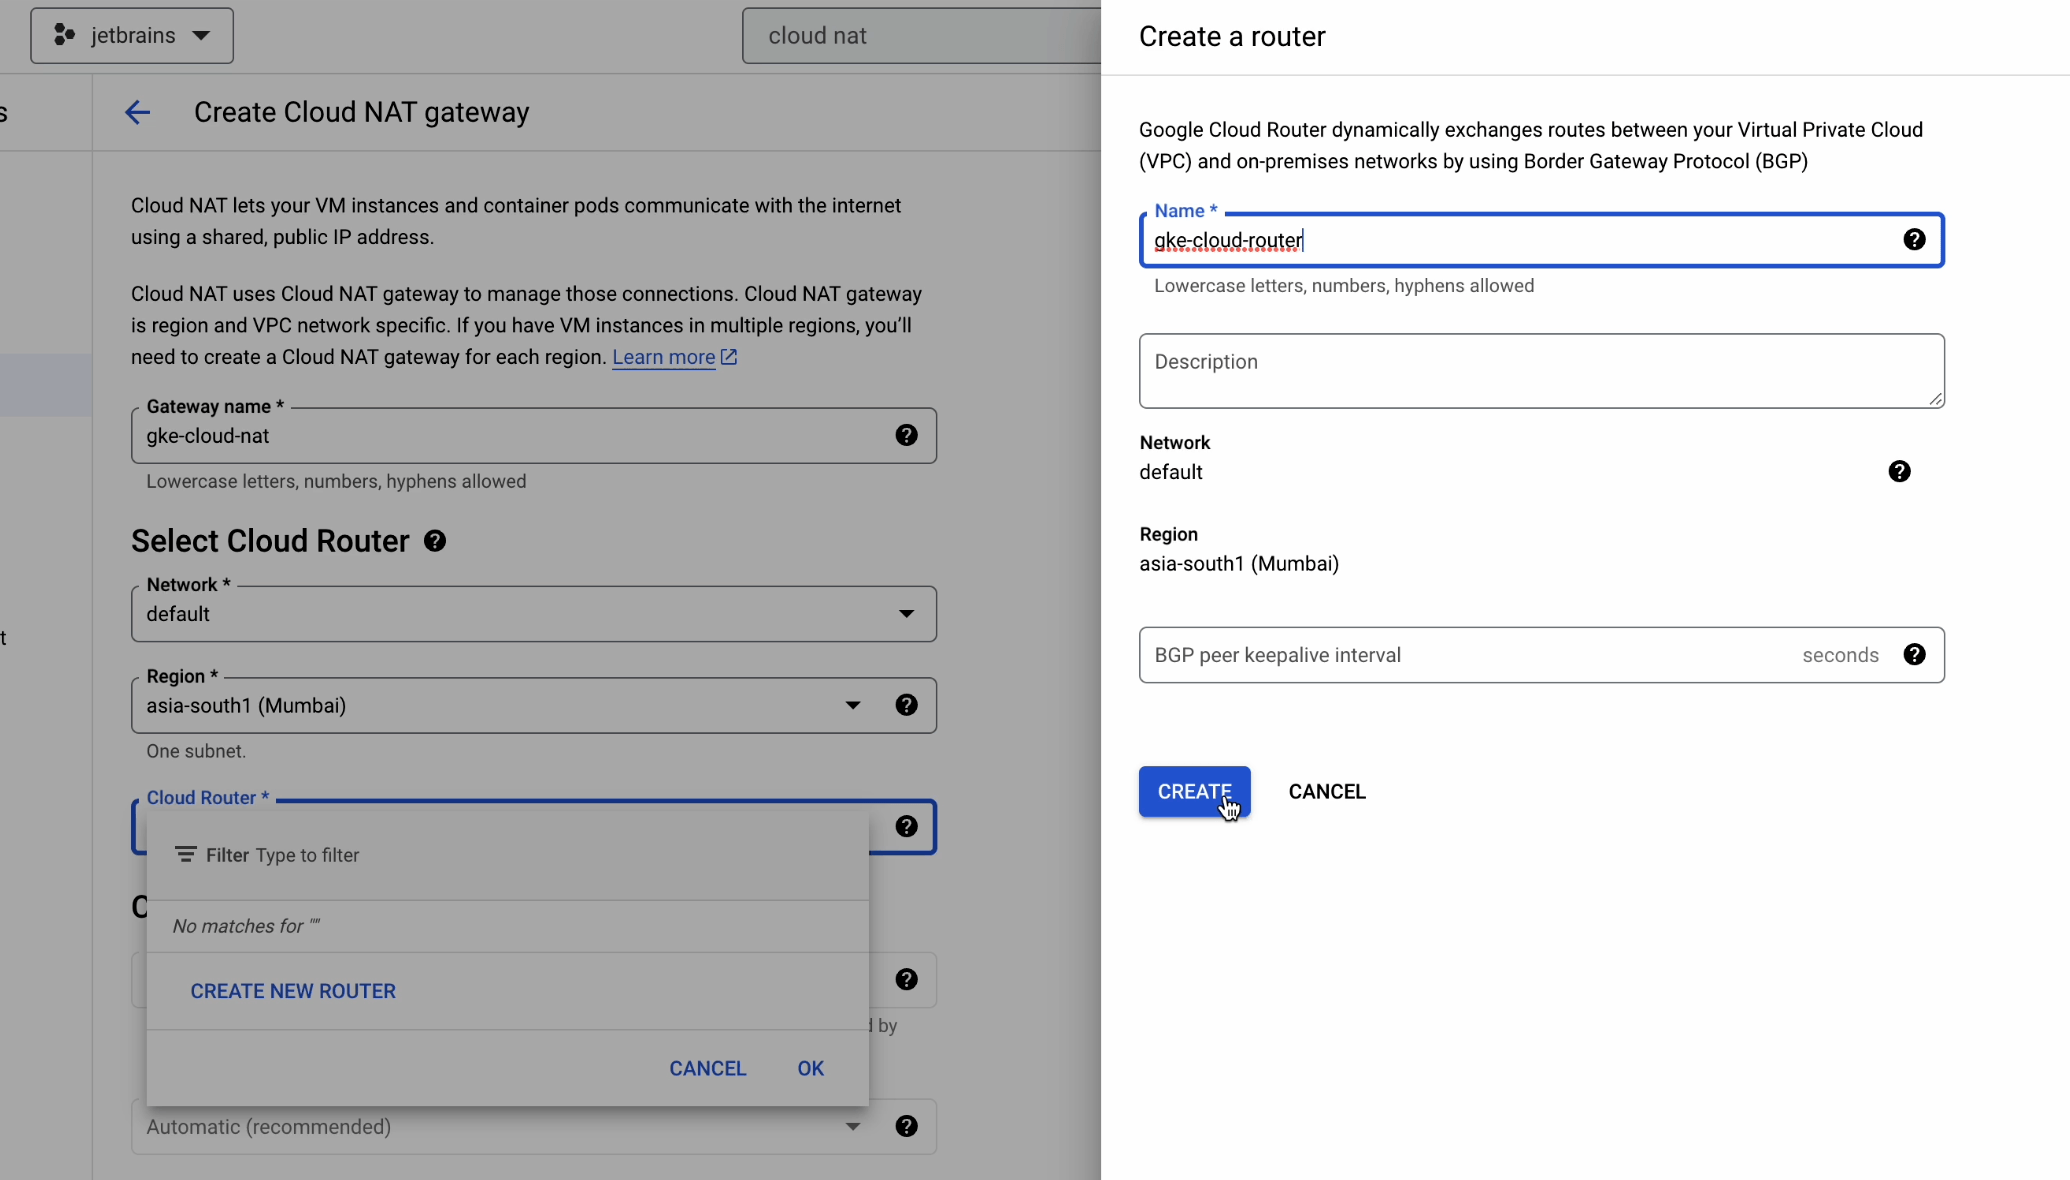Click the help icon next to Gateway name
This screenshot has width=2070, height=1180.
click(x=906, y=435)
